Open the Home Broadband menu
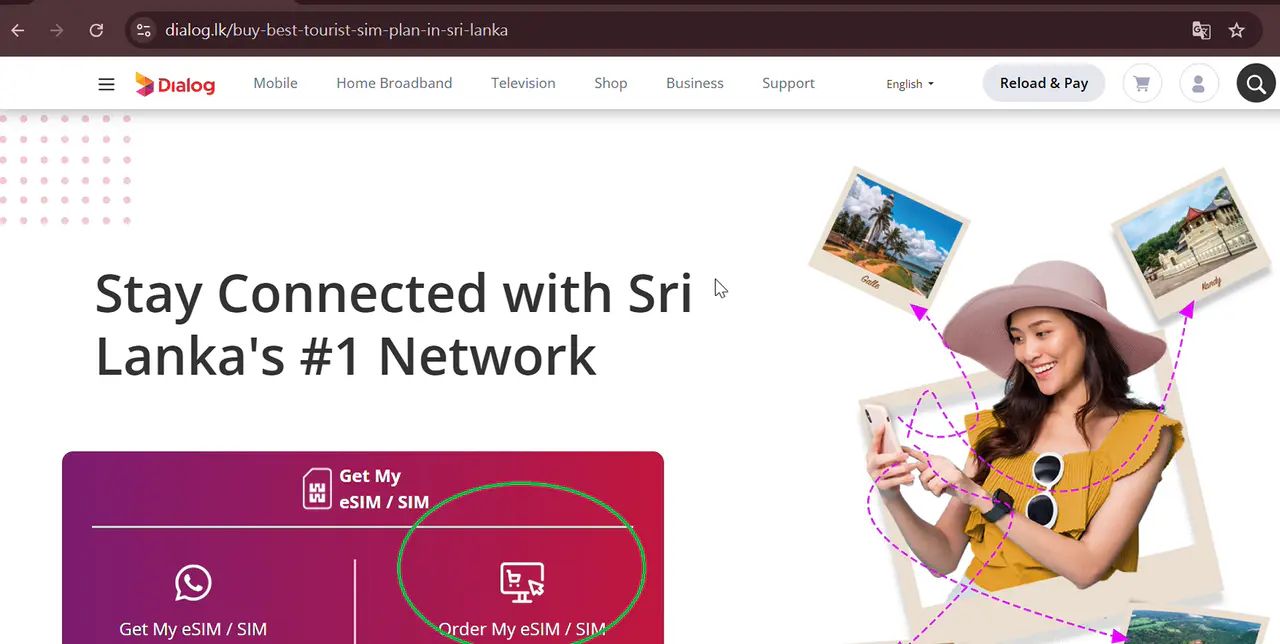Screen dimensions: 1280x644 click(x=394, y=83)
